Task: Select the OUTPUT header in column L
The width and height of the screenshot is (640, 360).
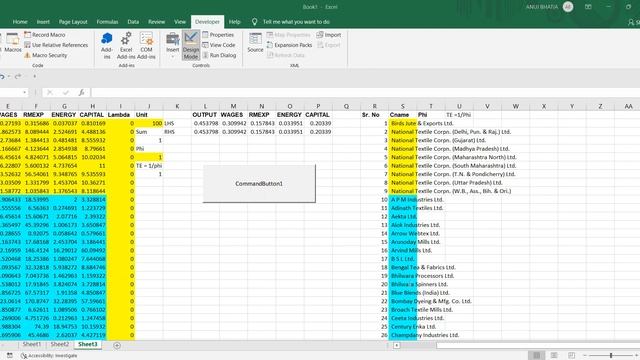Action: 205,115
